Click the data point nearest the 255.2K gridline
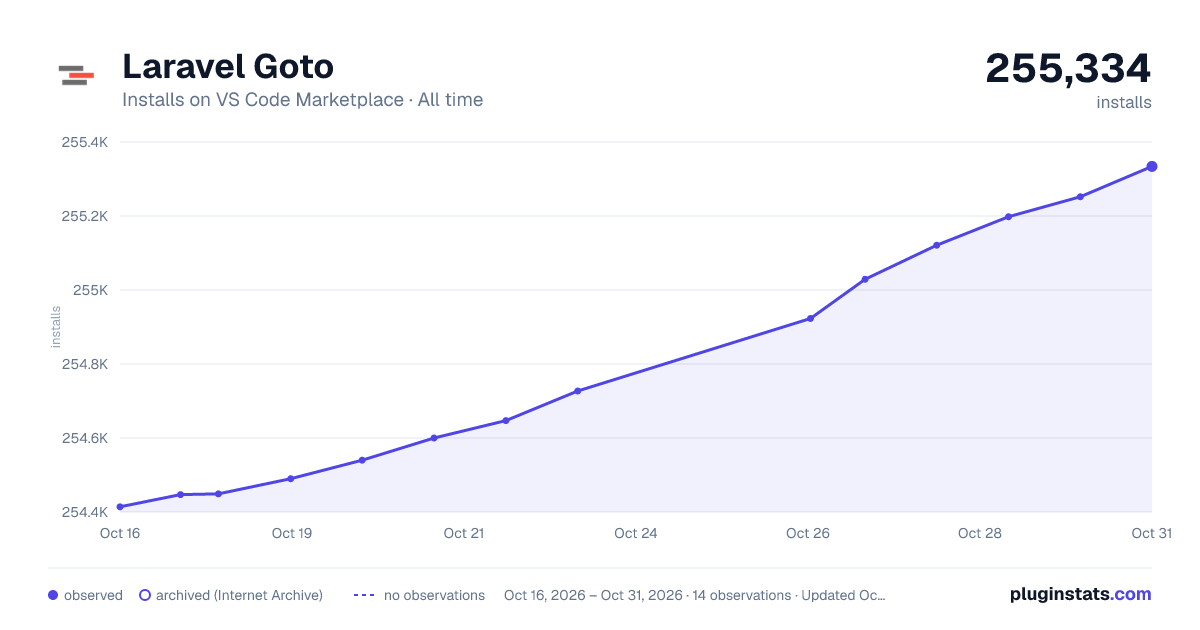Image resolution: width=1200 pixels, height=630 pixels. (x=1008, y=217)
